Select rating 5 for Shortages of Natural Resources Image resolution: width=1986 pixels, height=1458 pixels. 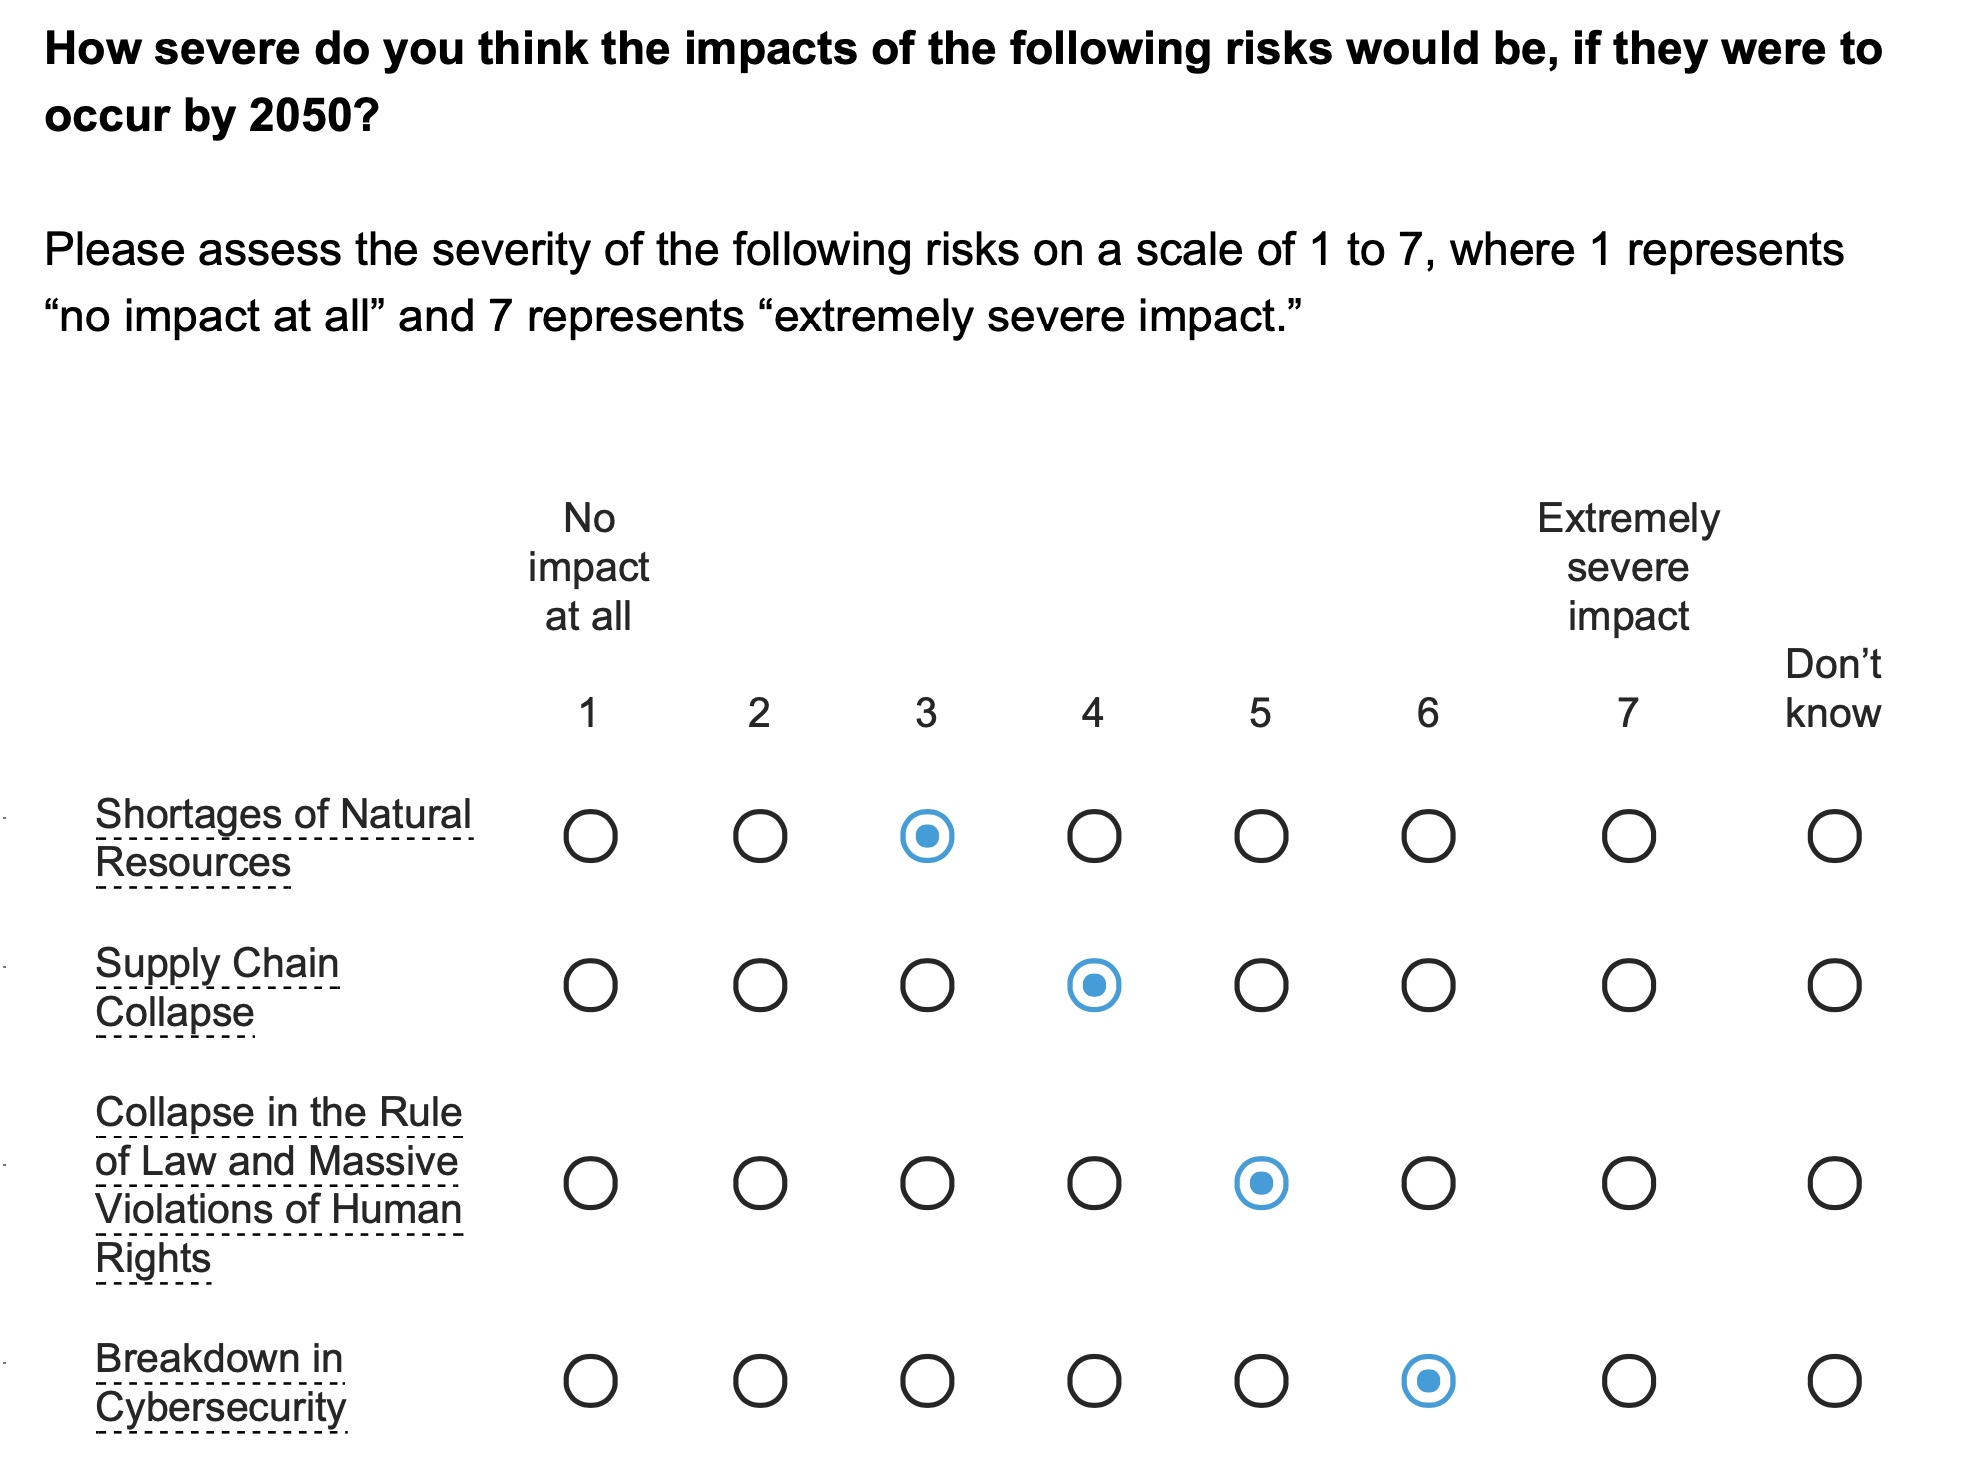tap(1261, 836)
